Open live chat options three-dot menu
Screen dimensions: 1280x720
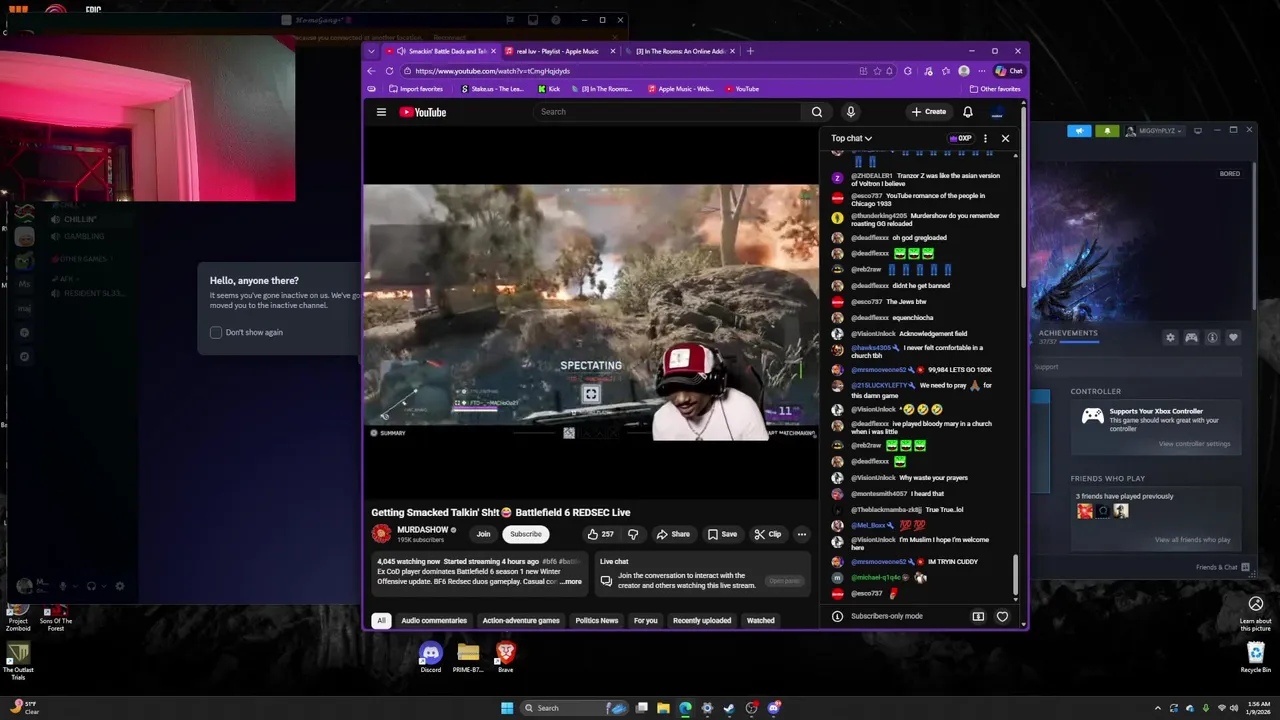(x=985, y=138)
